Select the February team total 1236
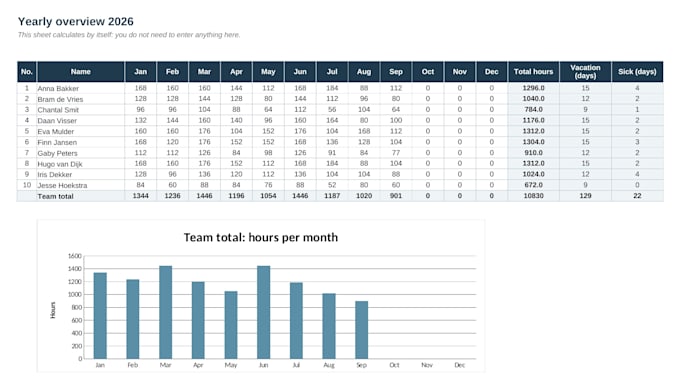Viewport: 680px width, 388px height. 172,196
